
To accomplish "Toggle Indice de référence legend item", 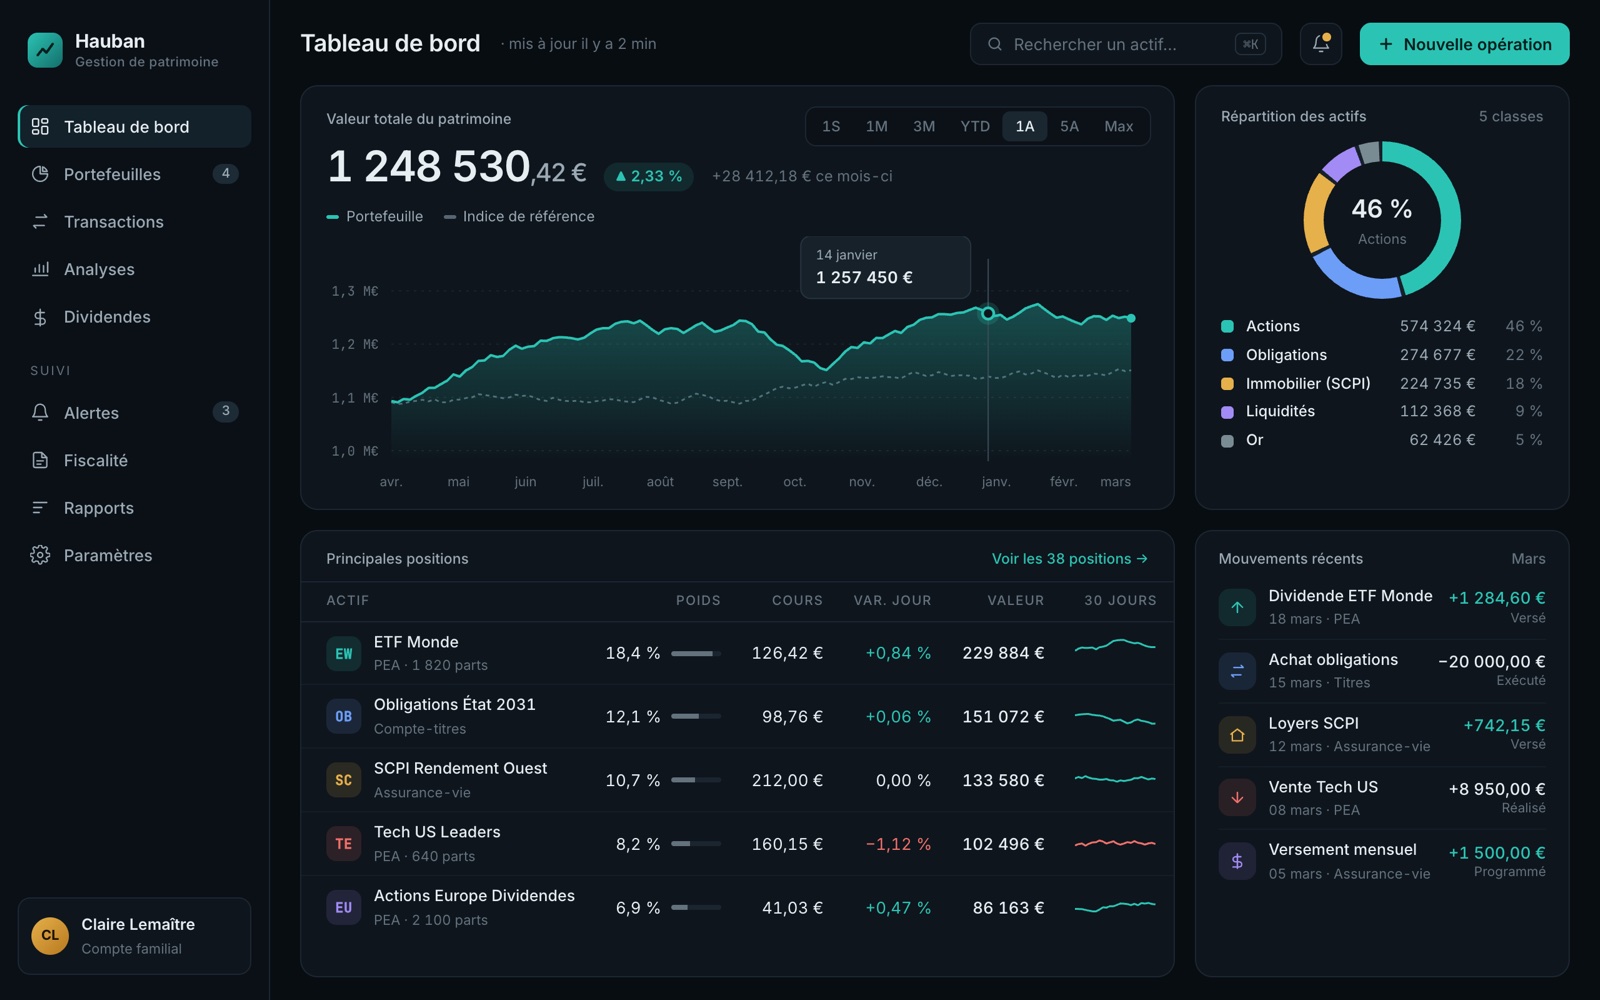I will 519,216.
